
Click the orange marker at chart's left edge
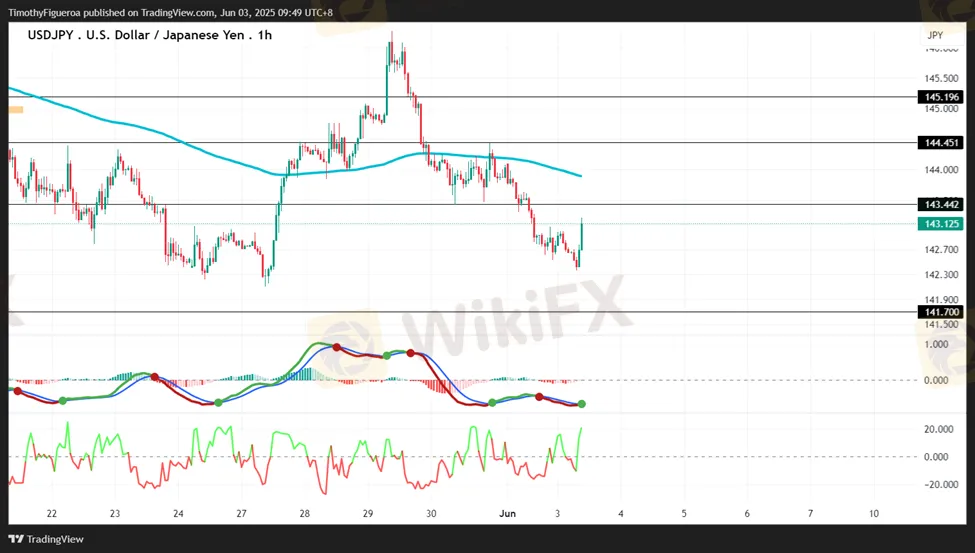[15, 108]
